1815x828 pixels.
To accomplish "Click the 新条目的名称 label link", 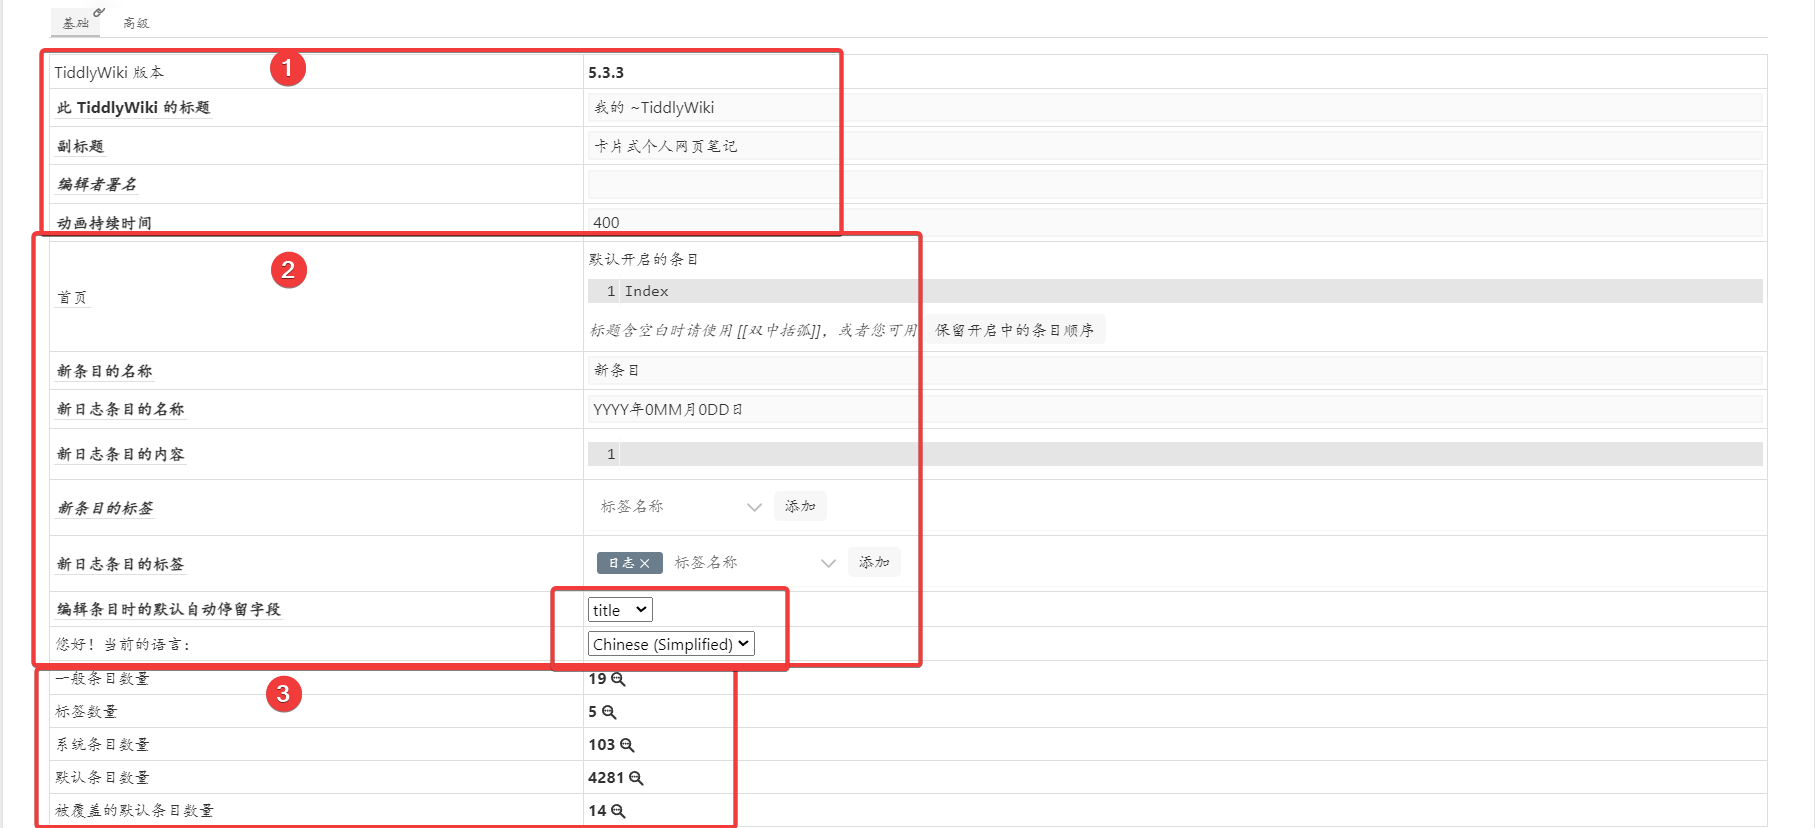I will pyautogui.click(x=104, y=371).
